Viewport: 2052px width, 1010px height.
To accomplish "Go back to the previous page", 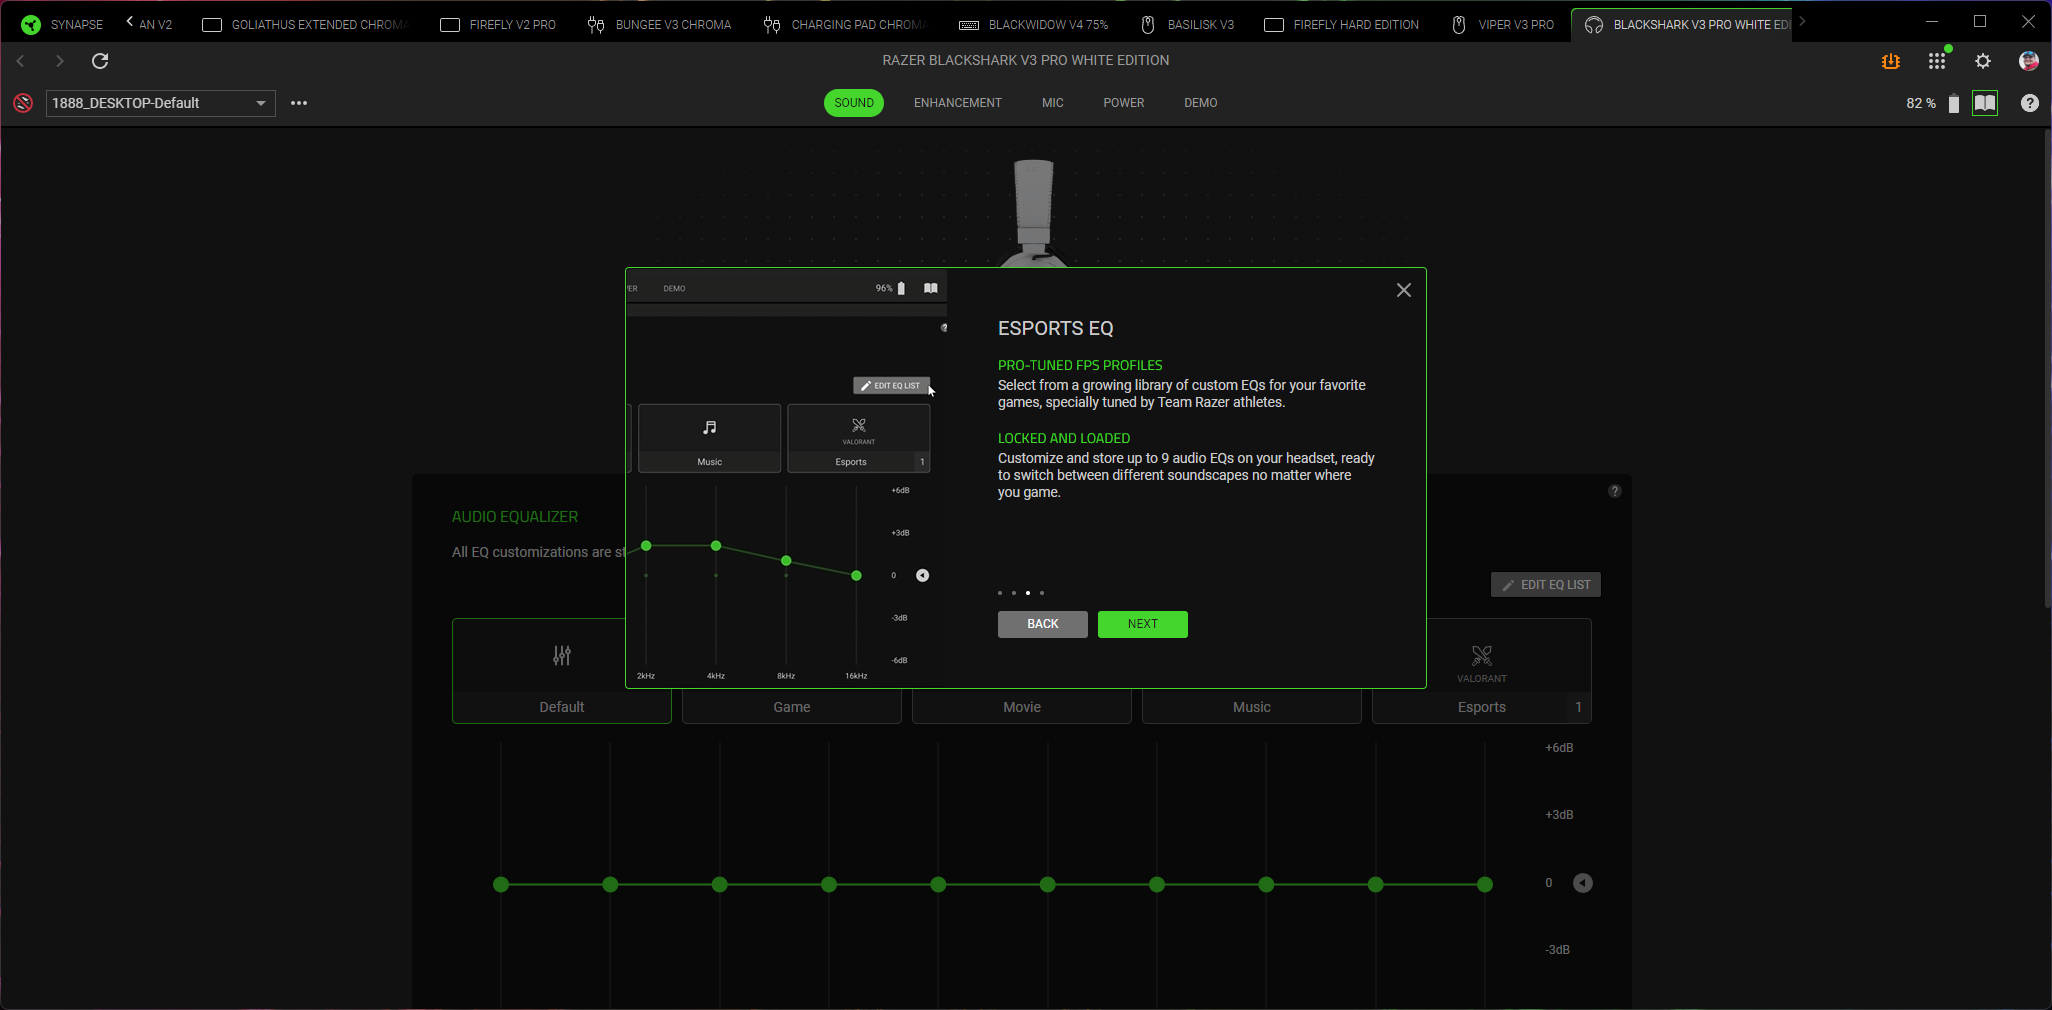I will (x=20, y=61).
